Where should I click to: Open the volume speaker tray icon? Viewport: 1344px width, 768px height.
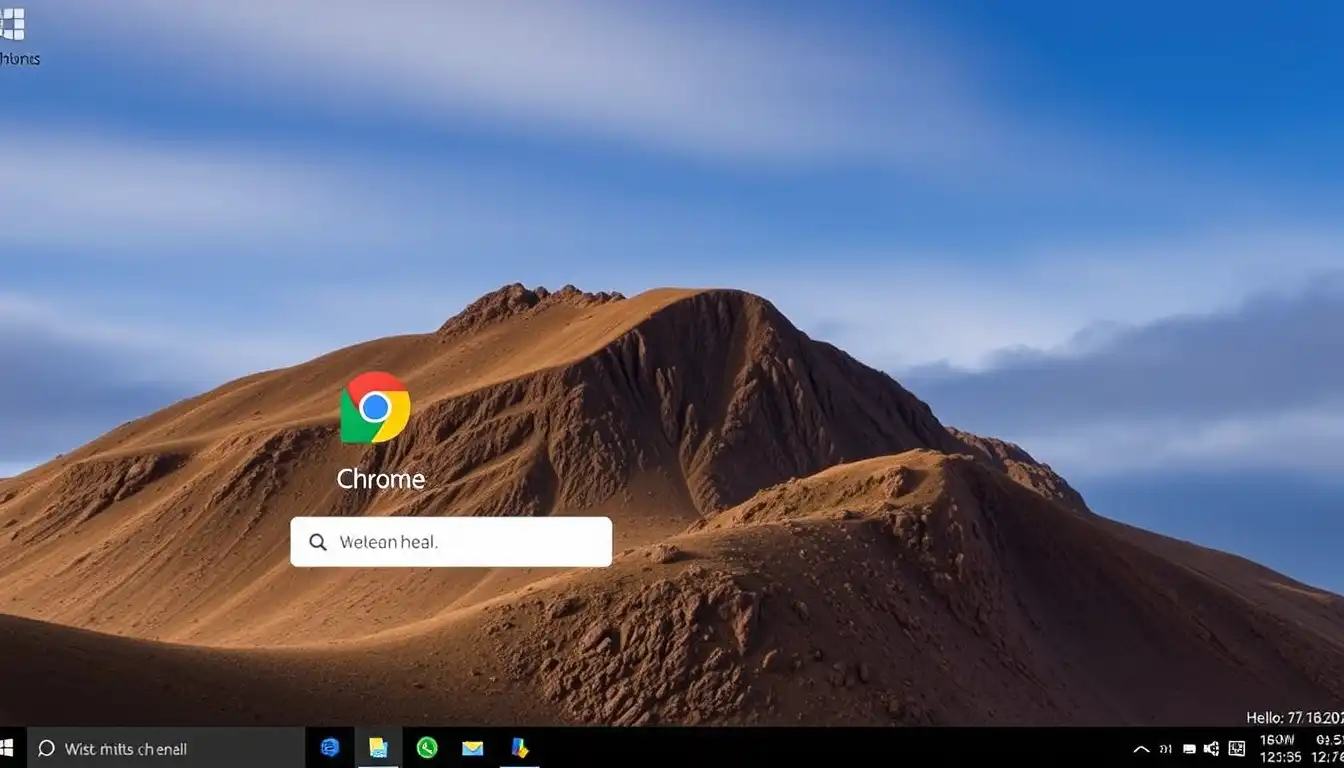(x=1211, y=748)
